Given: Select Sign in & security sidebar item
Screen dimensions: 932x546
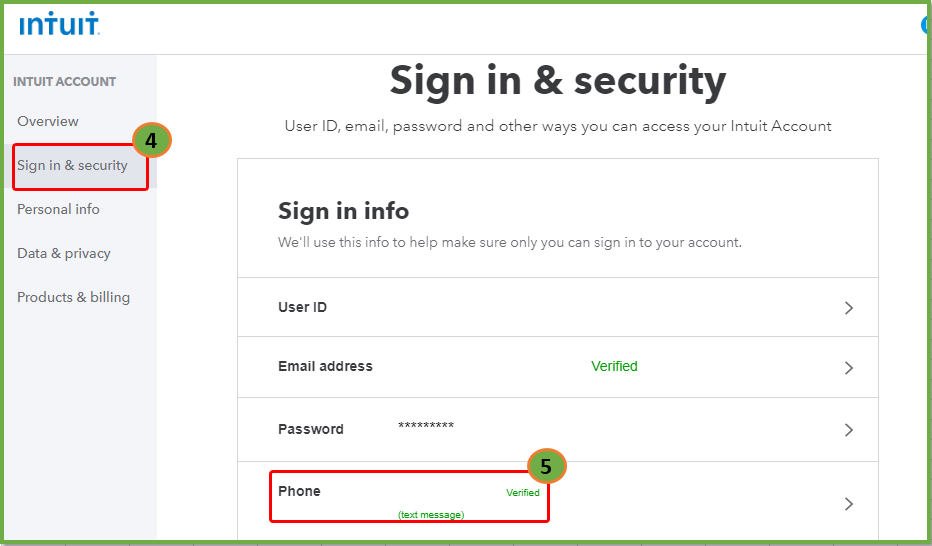Looking at the screenshot, I should 72,165.
